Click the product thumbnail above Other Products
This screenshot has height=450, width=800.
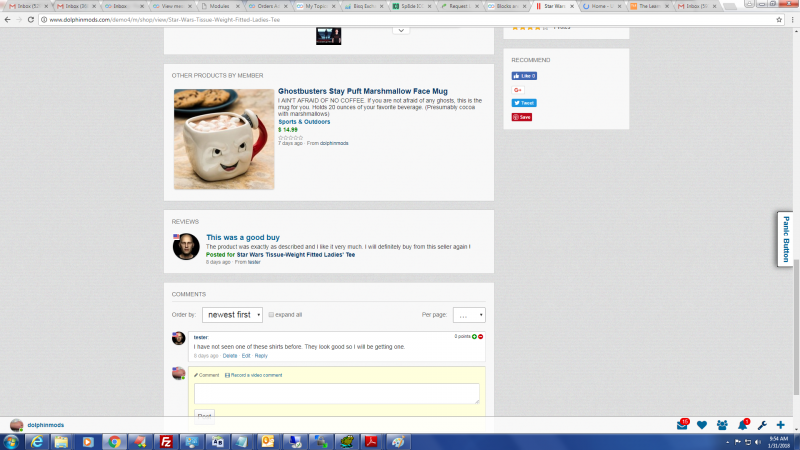click(x=329, y=36)
